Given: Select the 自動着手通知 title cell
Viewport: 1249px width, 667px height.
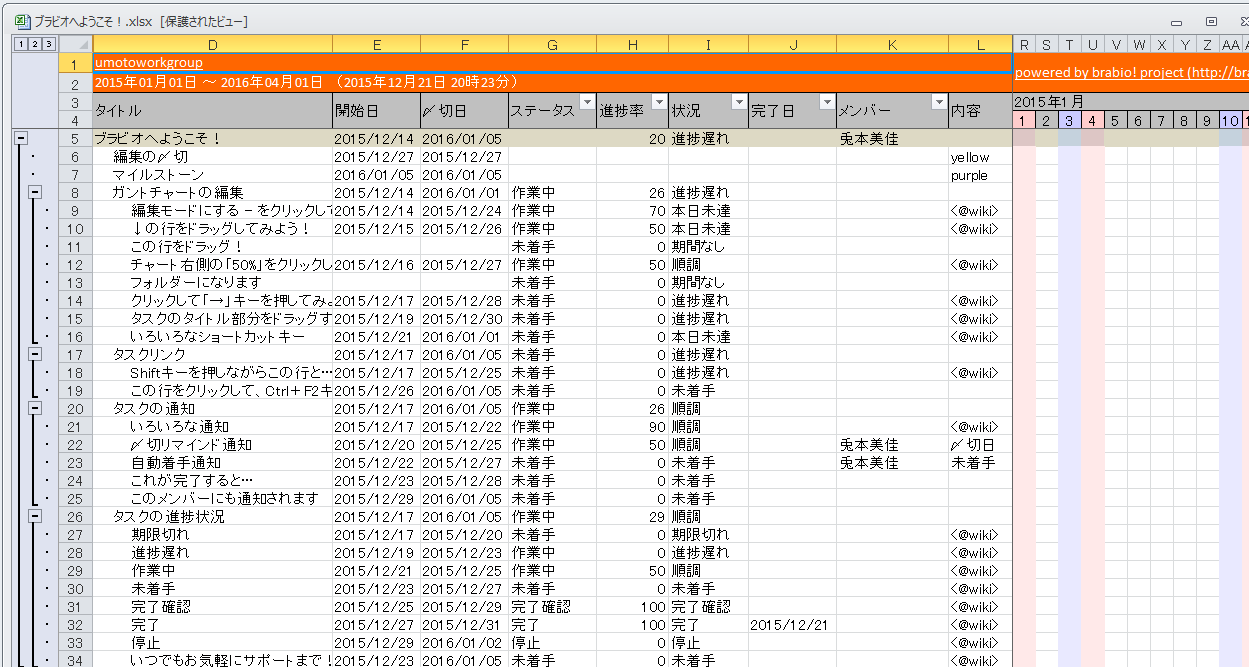Looking at the screenshot, I should (213, 463).
